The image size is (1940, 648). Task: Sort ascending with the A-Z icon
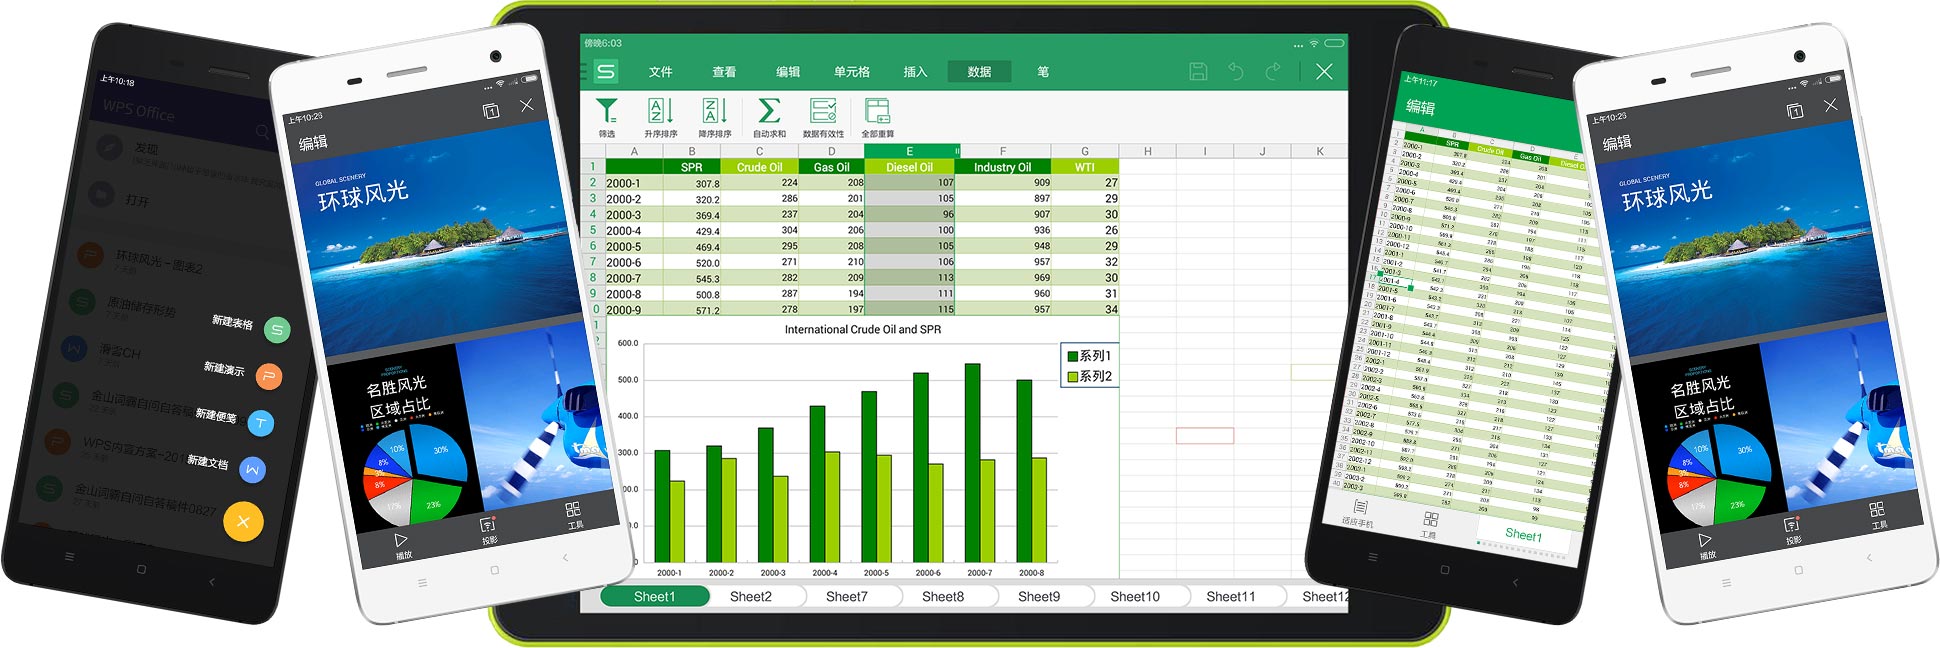(x=660, y=111)
